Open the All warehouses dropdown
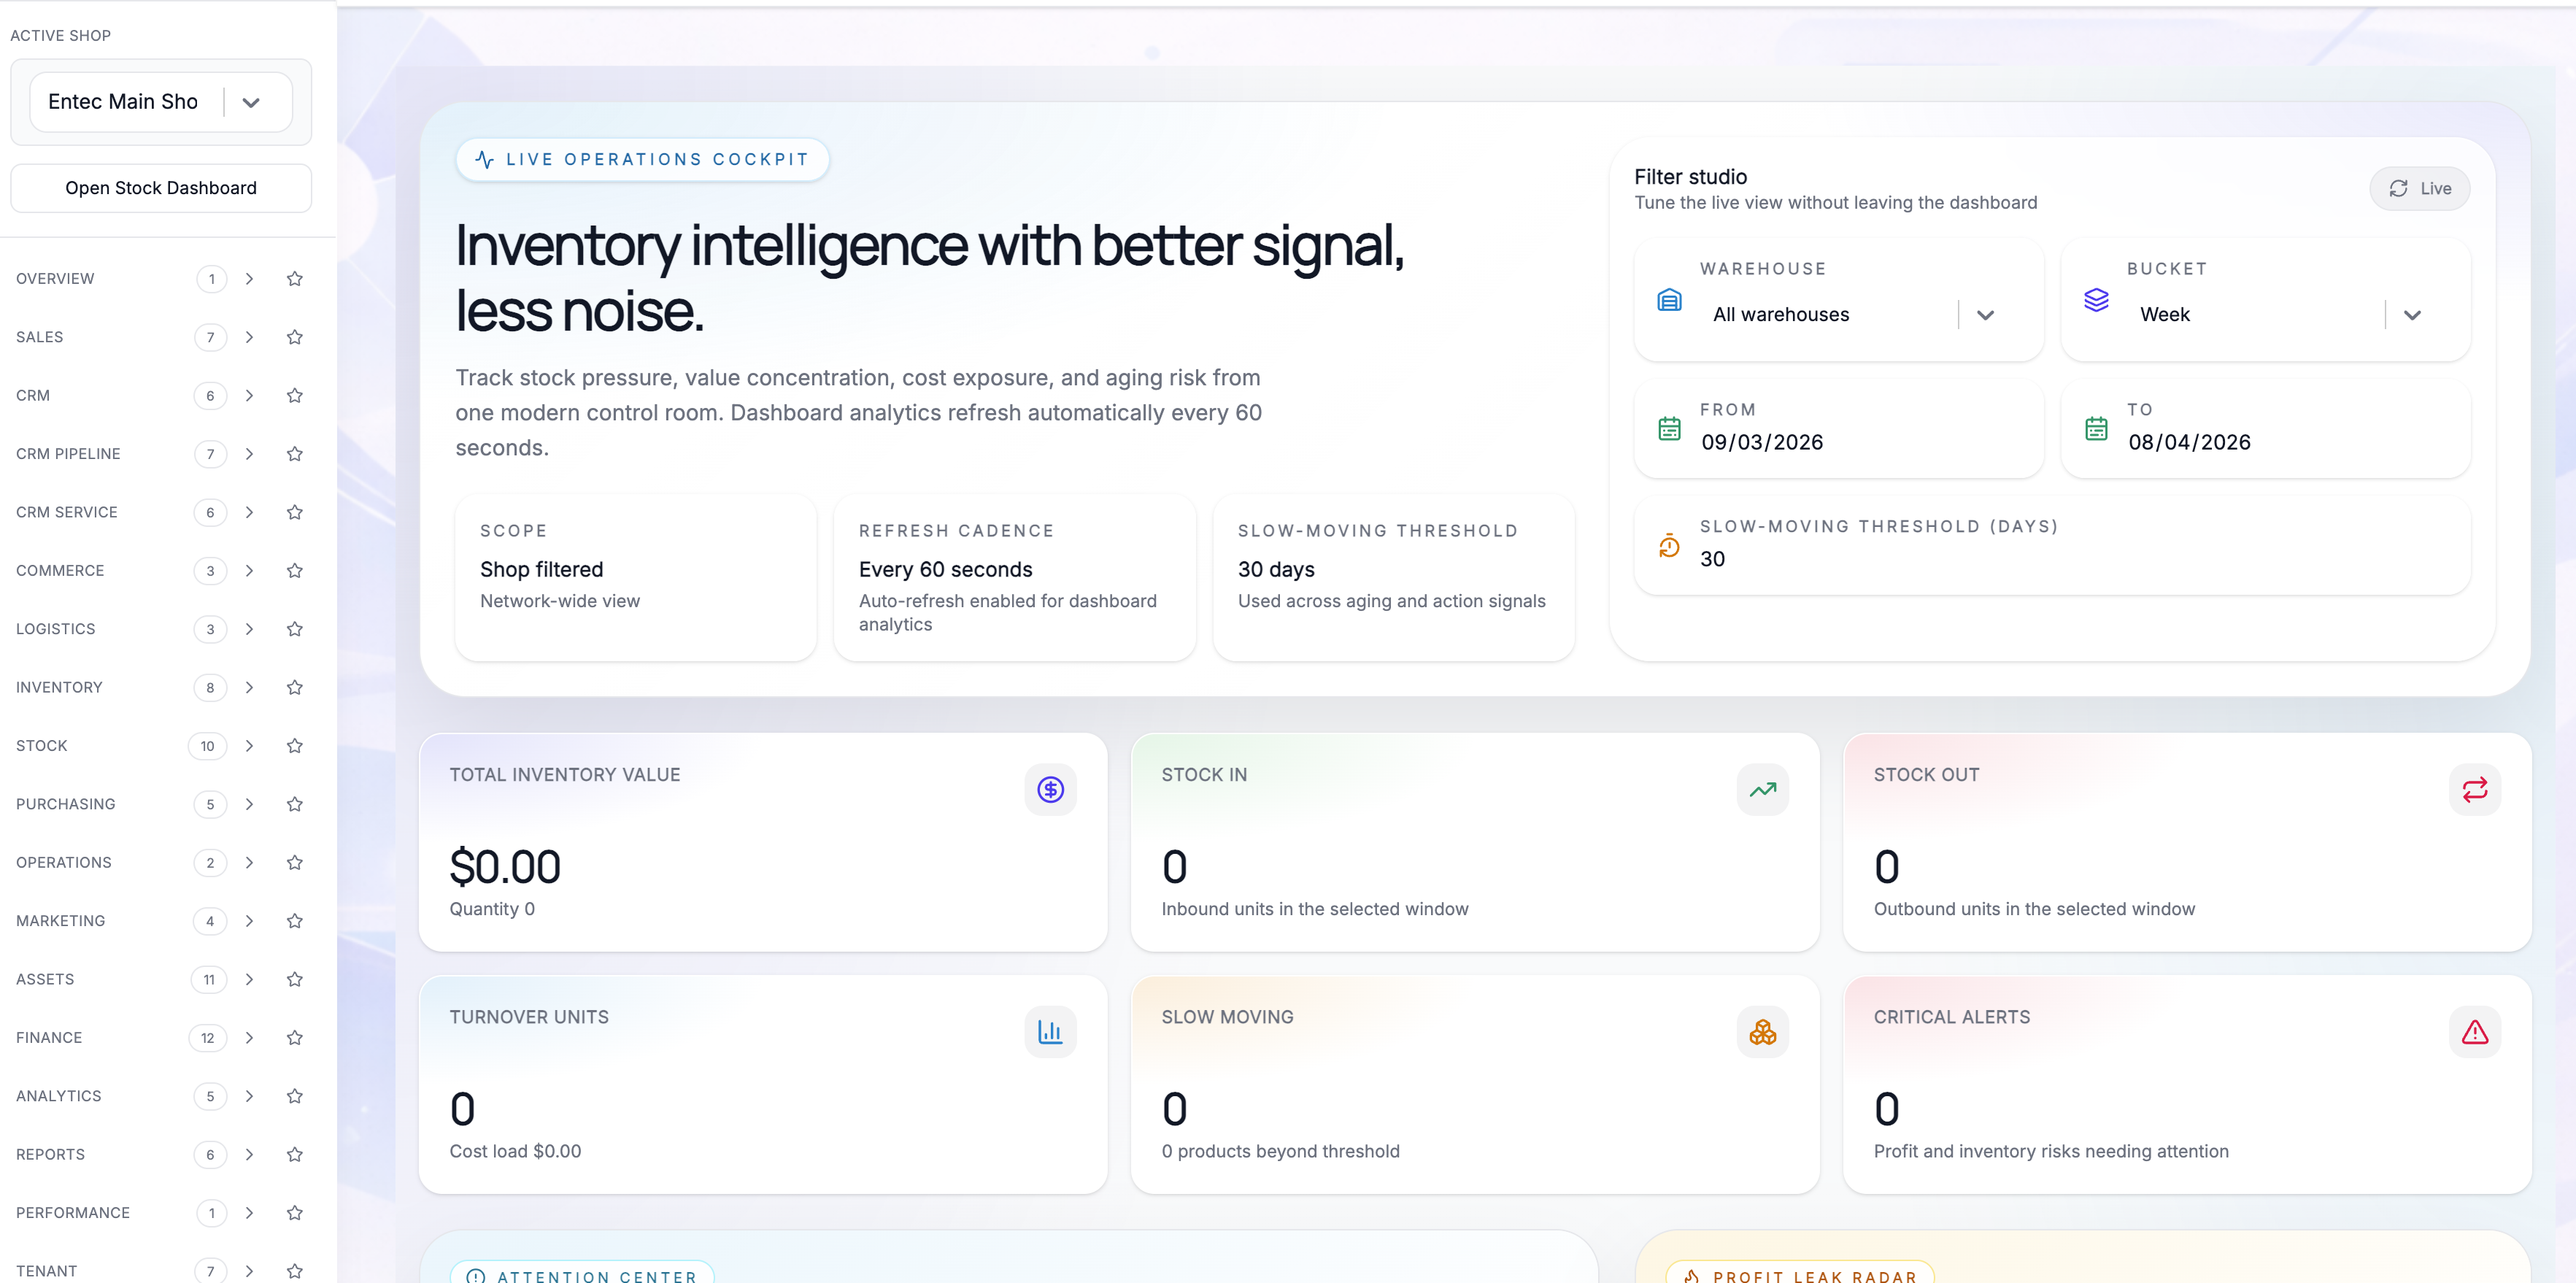Screen dimensions: 2576x1283 (1985, 314)
